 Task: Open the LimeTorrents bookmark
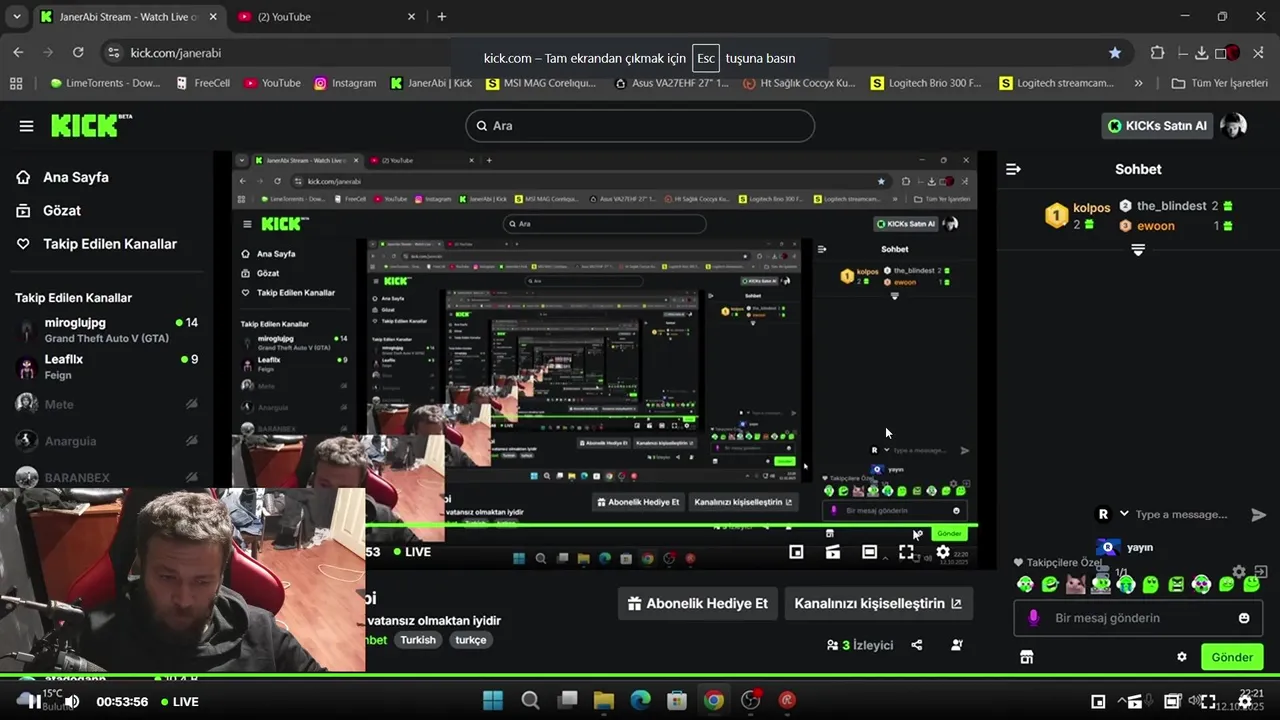point(105,83)
